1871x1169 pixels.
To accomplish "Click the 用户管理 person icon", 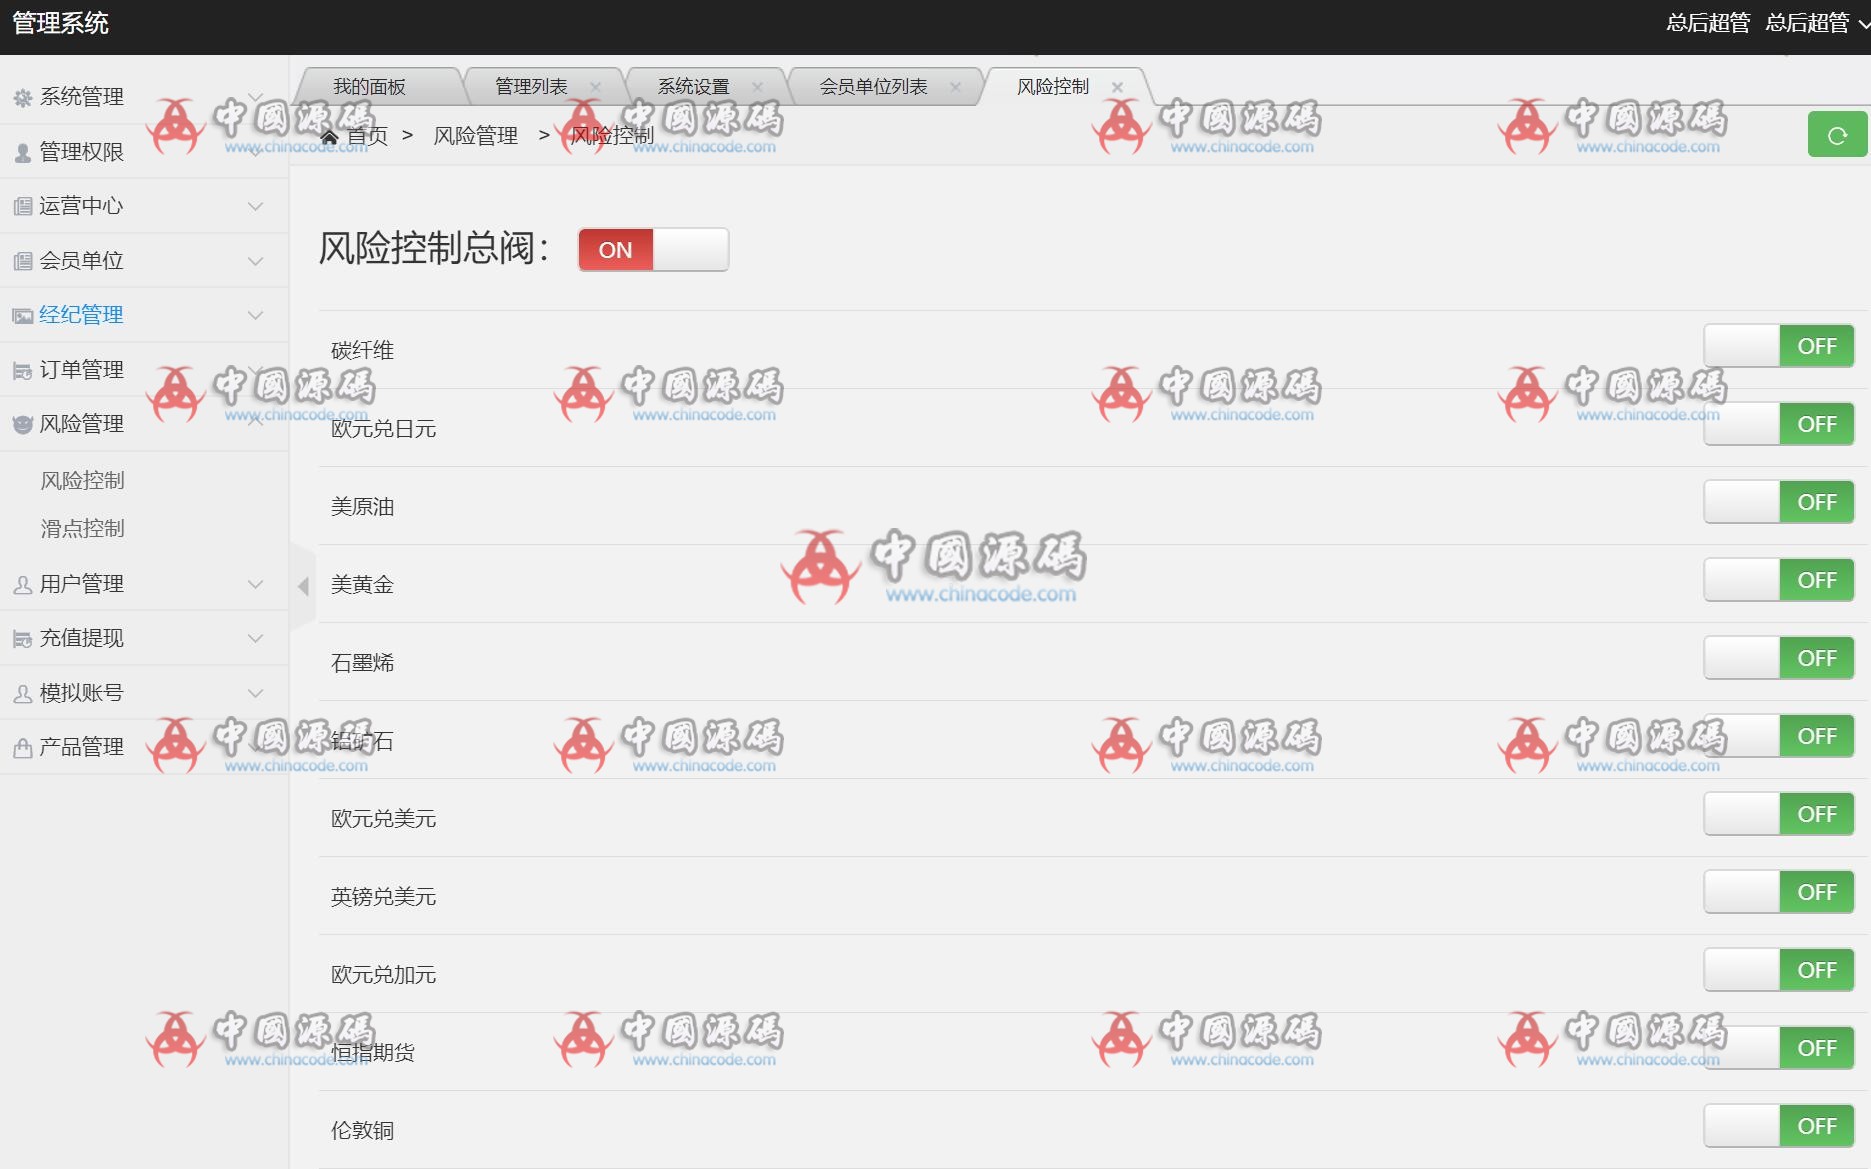I will pos(23,584).
